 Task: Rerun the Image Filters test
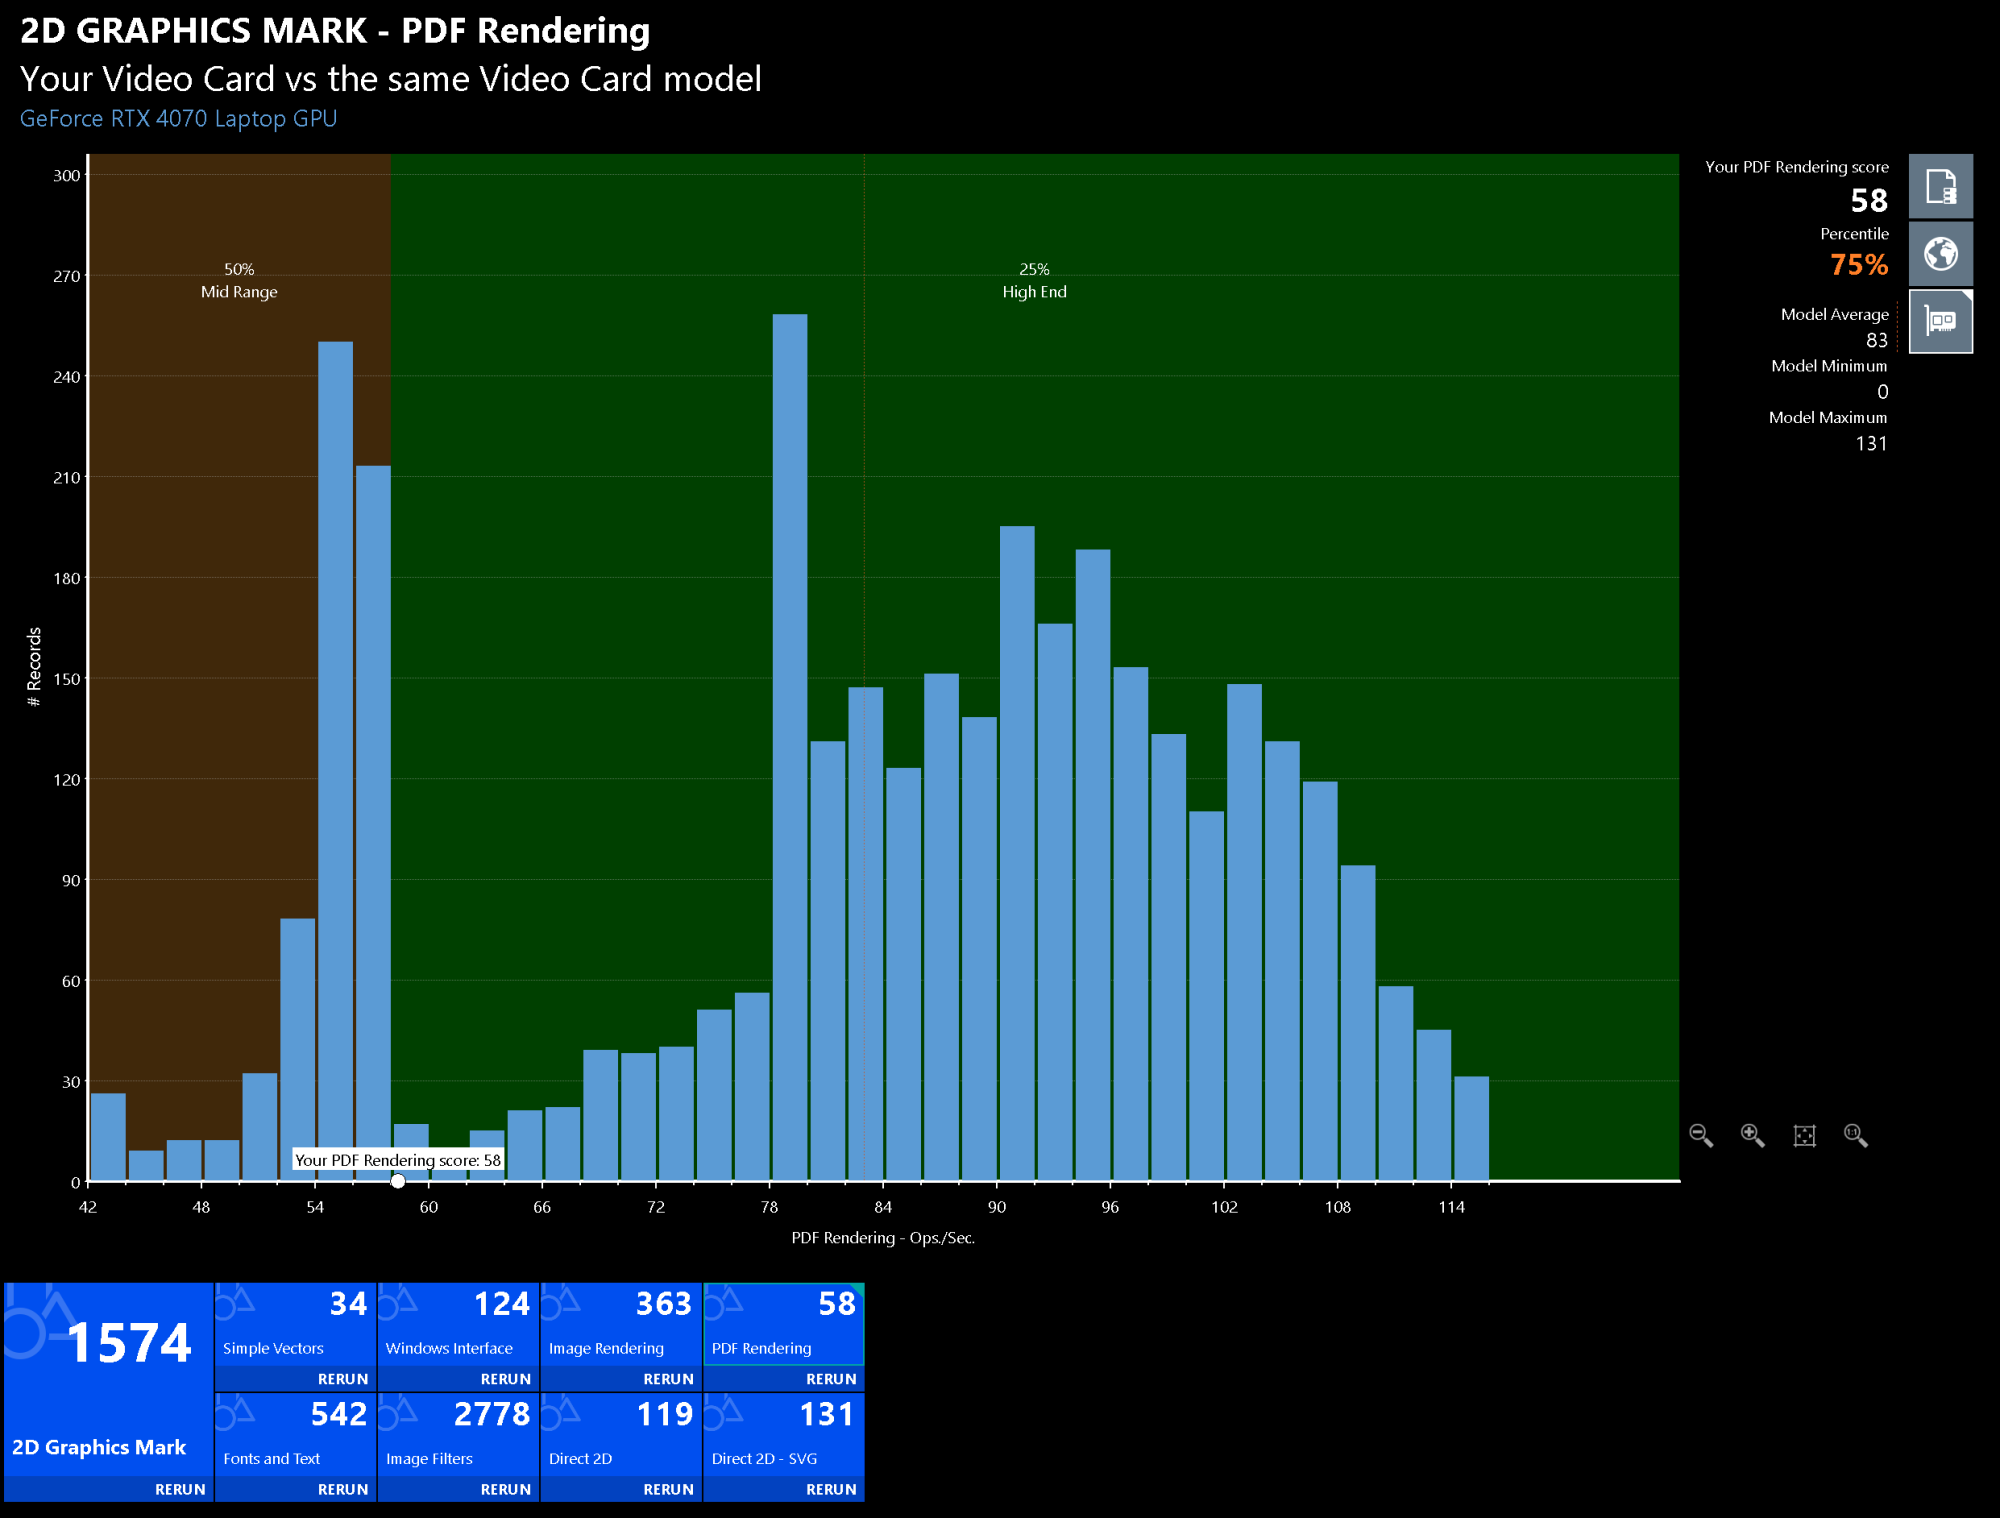[506, 1489]
